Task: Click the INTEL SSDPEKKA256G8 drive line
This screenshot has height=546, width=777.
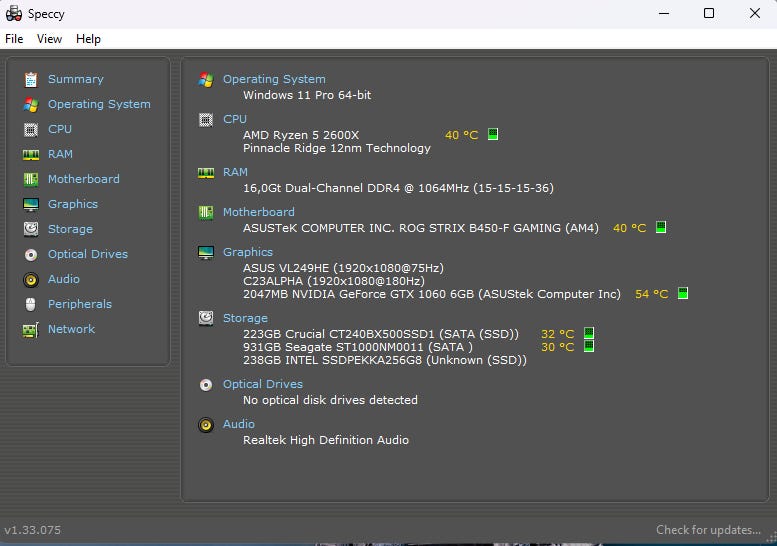Action: tap(385, 360)
